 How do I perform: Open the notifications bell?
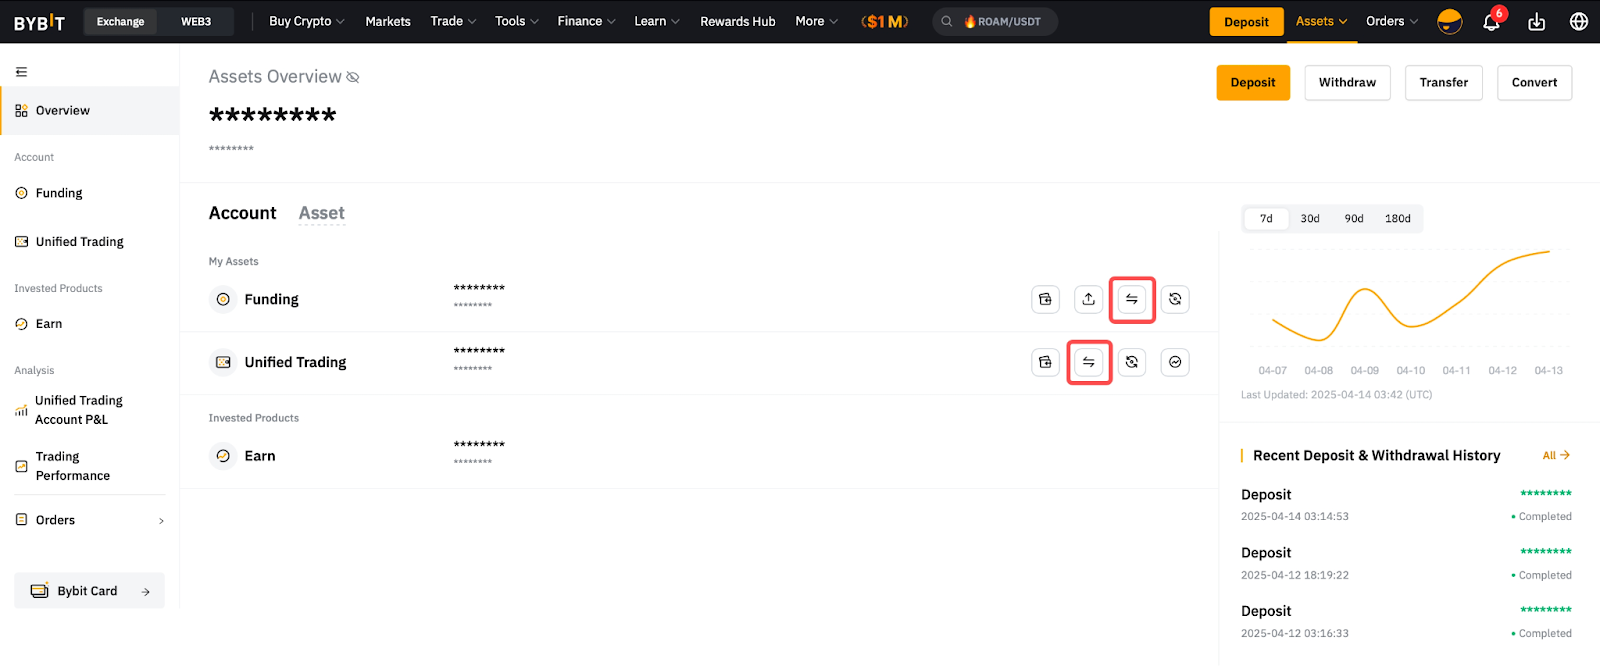1491,22
